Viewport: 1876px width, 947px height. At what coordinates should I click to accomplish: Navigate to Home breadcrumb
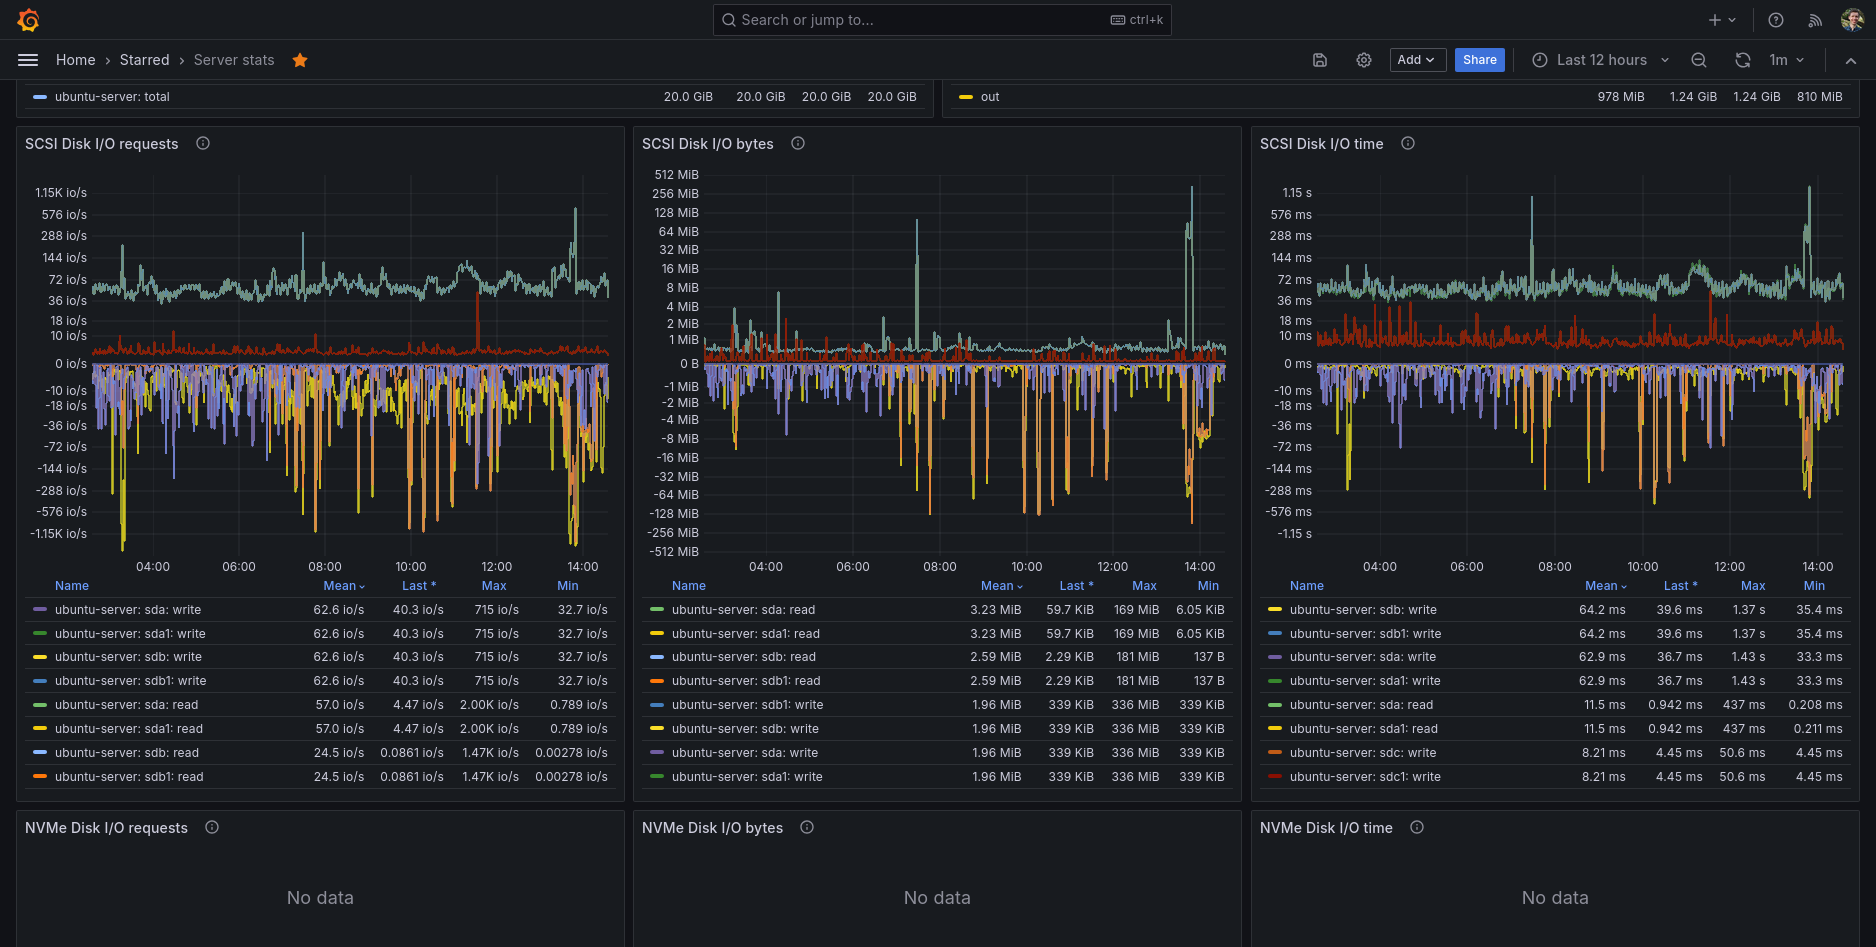coord(76,60)
